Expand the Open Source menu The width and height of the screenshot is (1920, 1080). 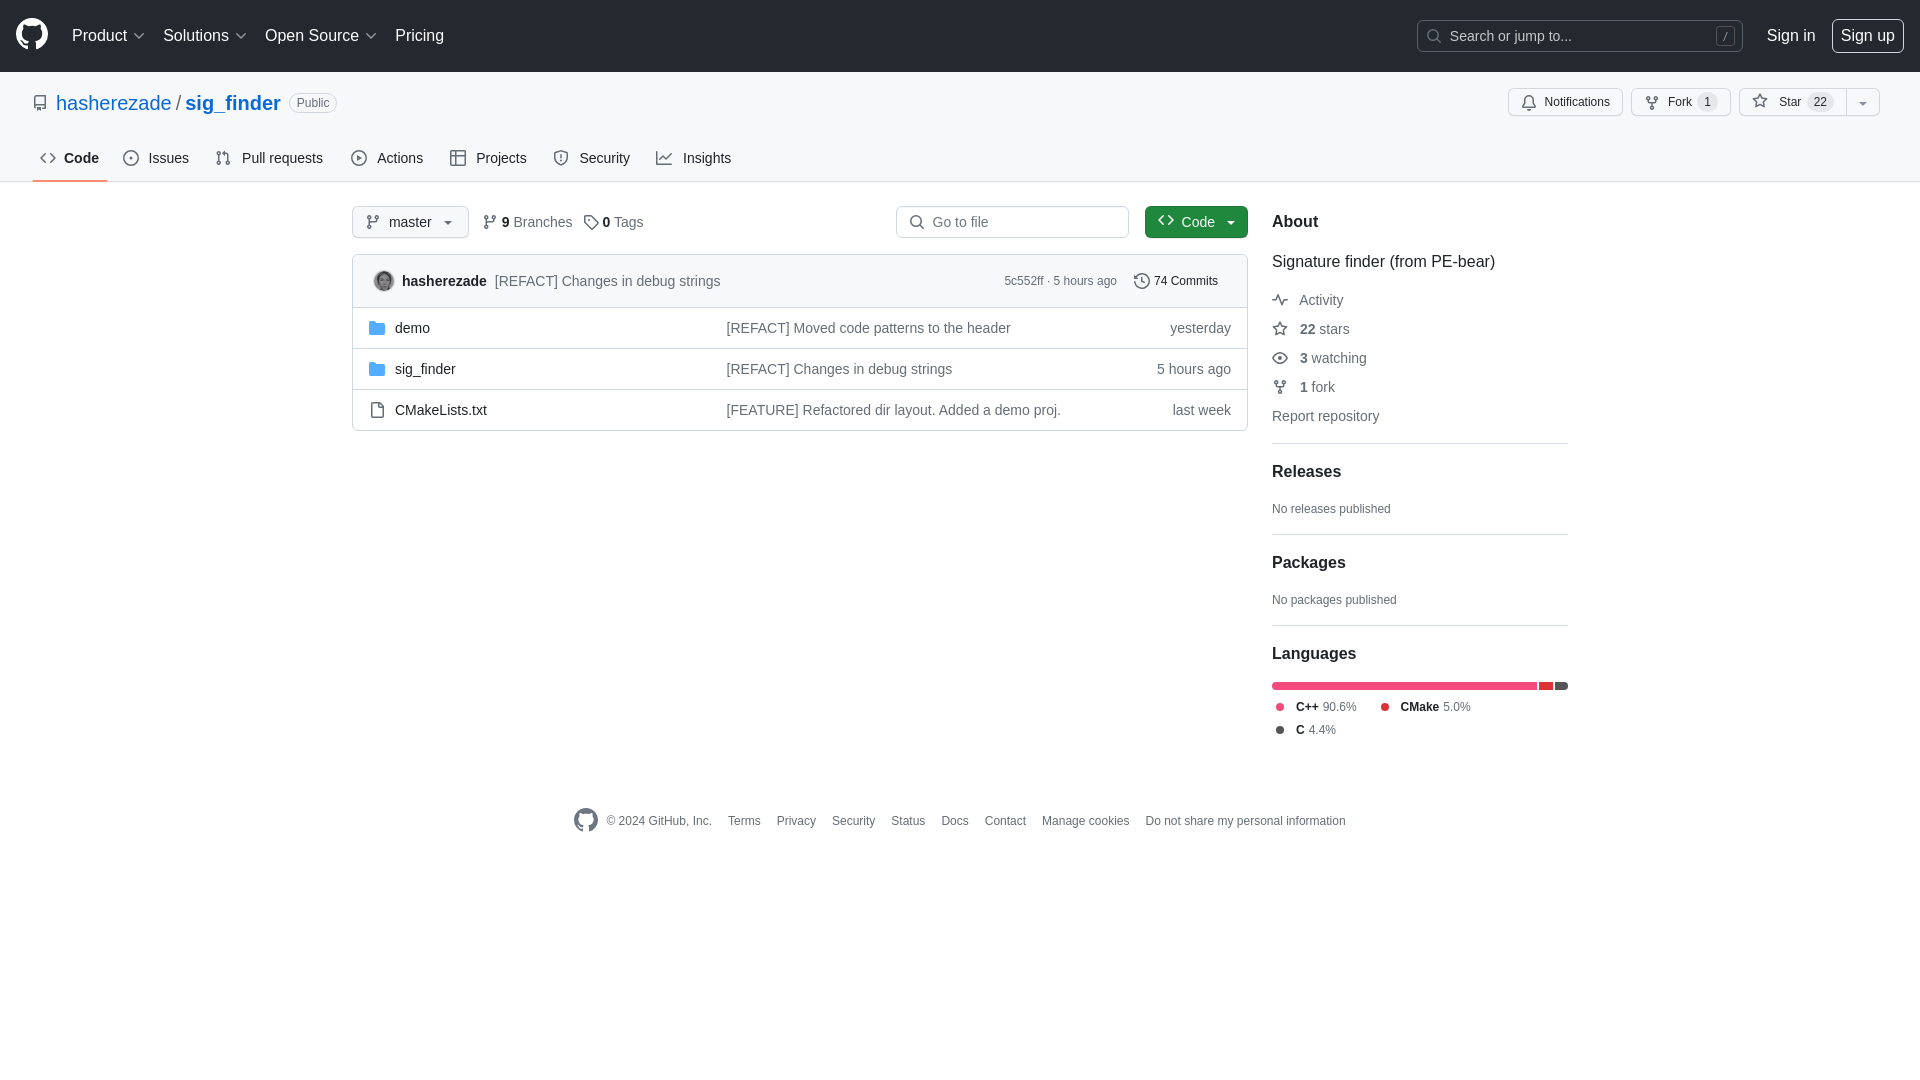point(321,36)
